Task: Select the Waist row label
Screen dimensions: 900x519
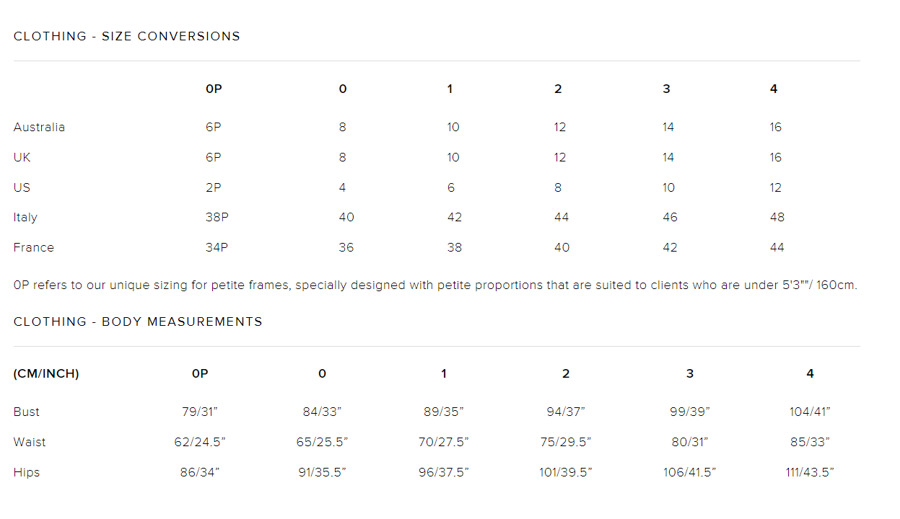Action: pos(29,442)
